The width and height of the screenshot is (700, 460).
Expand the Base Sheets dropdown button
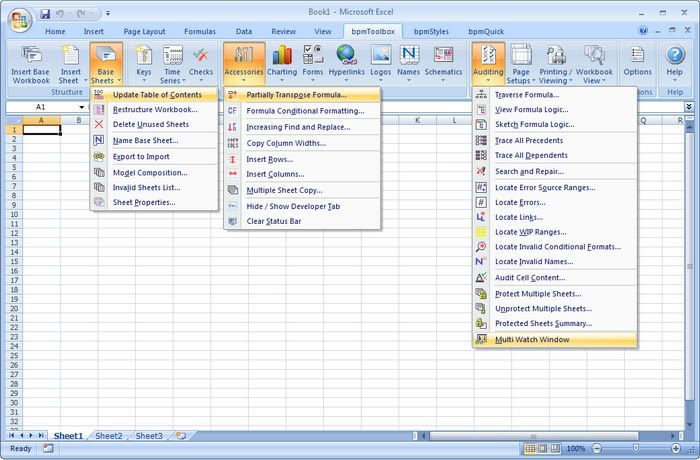pos(106,64)
